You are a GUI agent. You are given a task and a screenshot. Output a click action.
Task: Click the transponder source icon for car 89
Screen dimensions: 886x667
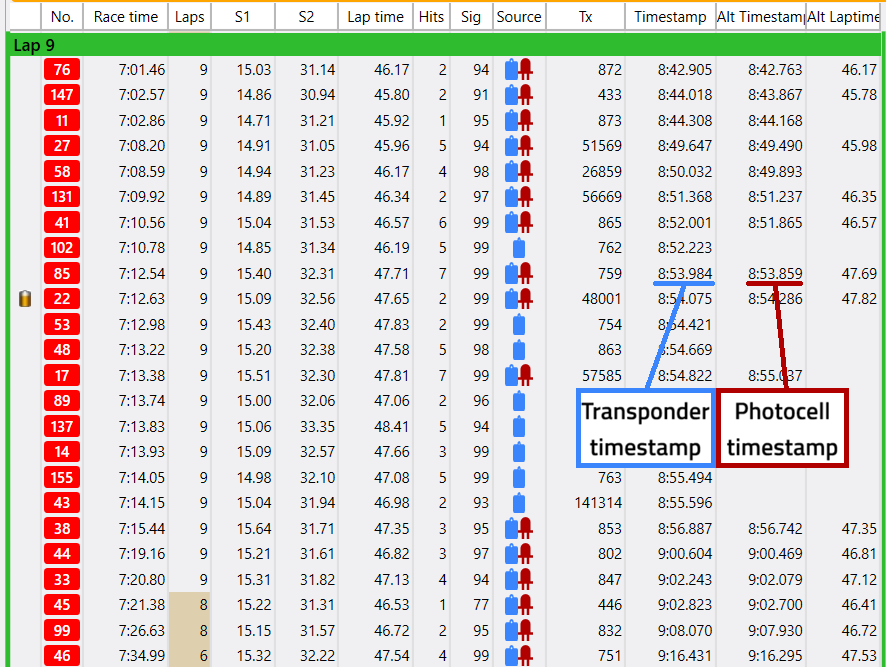click(519, 401)
